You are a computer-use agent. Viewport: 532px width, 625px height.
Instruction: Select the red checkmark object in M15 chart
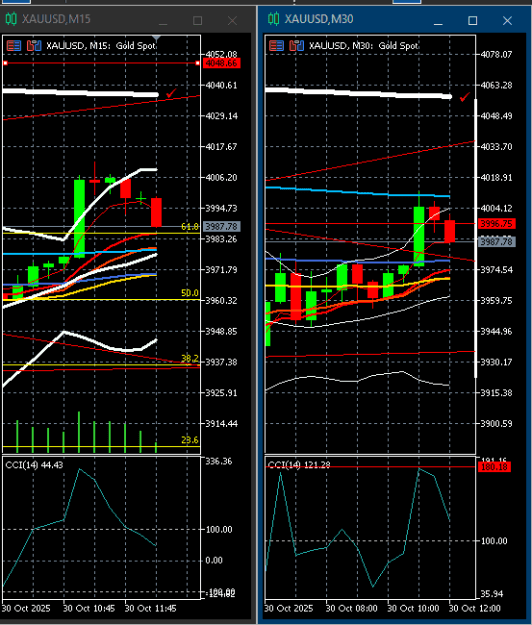click(171, 93)
